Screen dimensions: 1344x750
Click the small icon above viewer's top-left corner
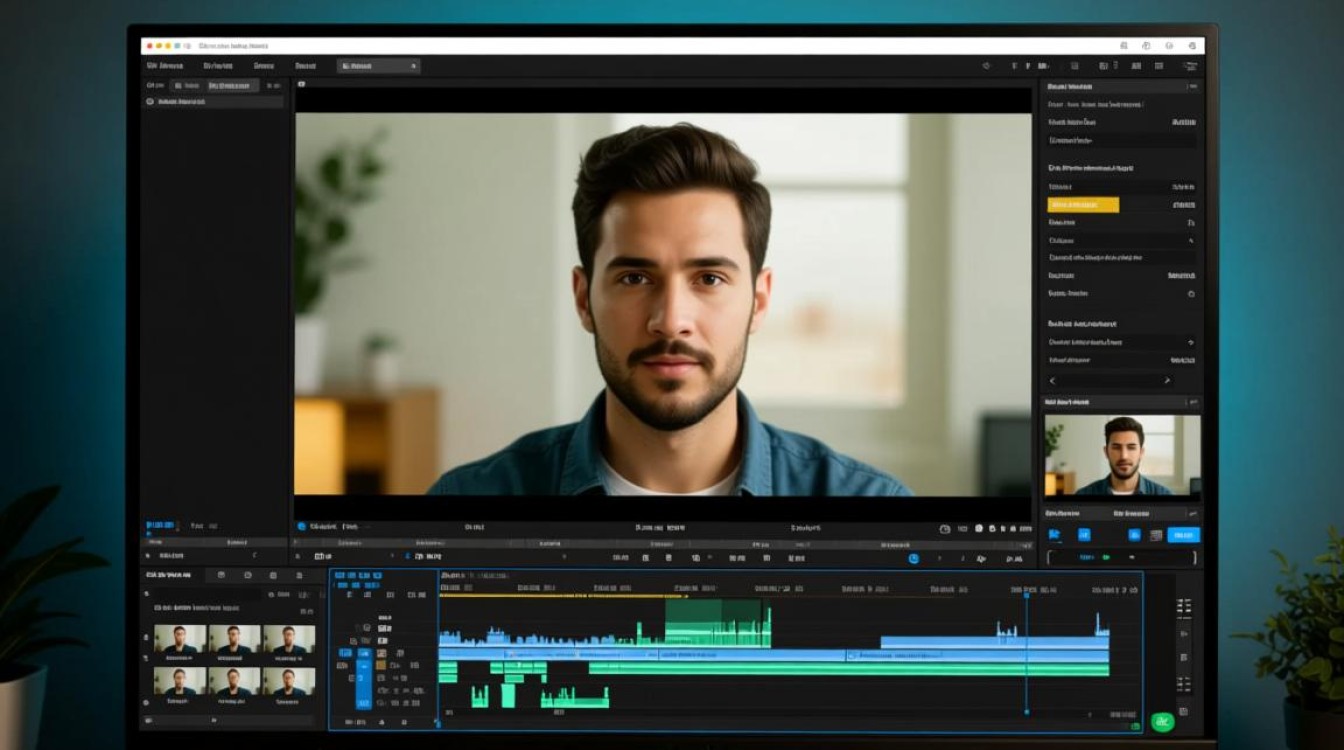(x=301, y=84)
